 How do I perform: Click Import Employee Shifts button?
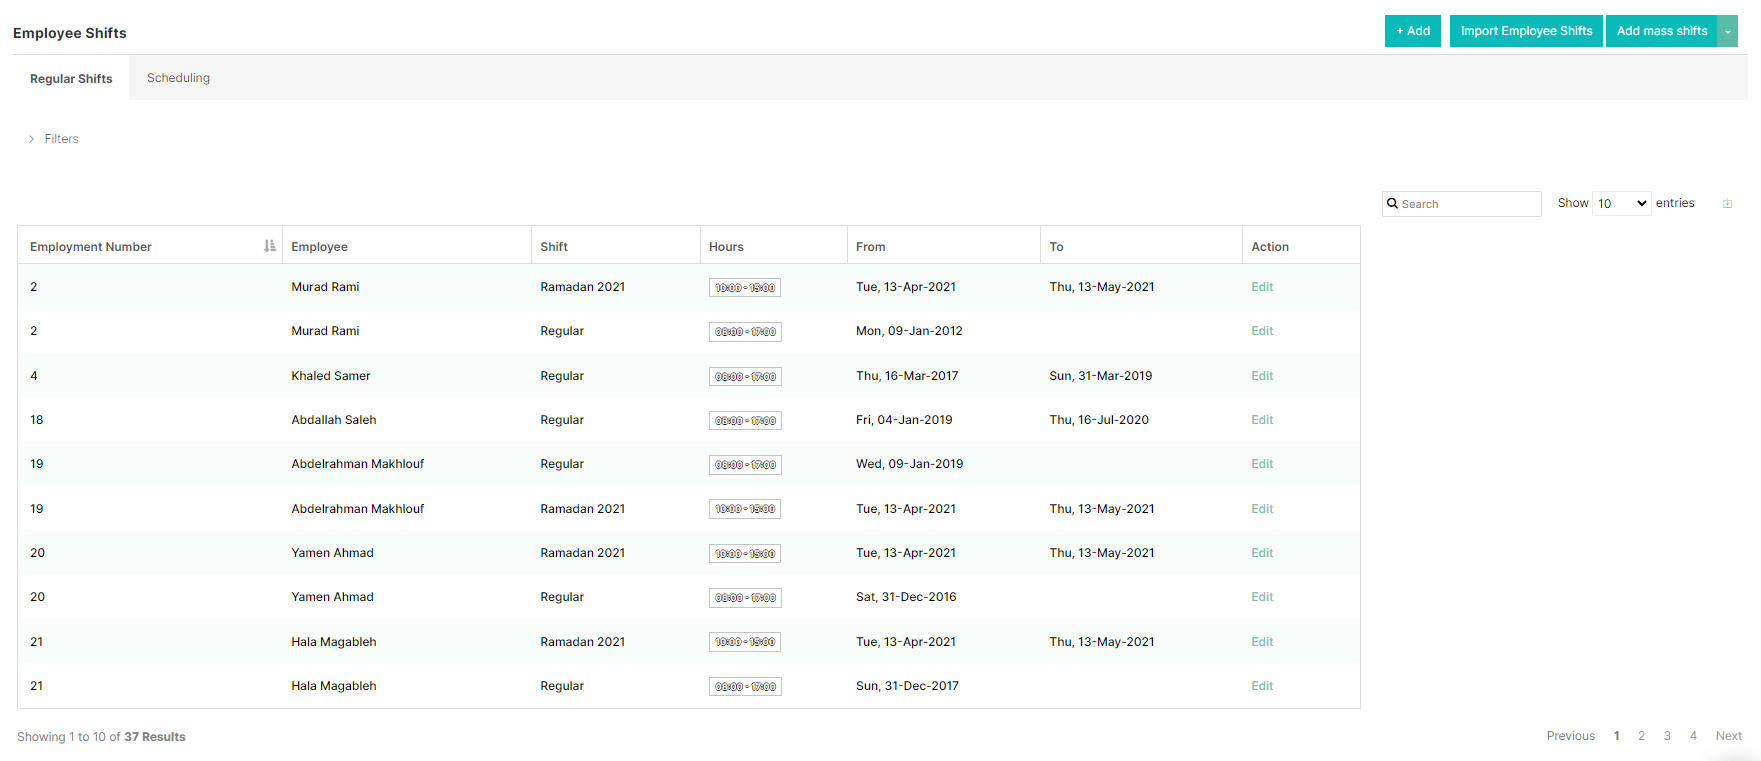pyautogui.click(x=1526, y=31)
